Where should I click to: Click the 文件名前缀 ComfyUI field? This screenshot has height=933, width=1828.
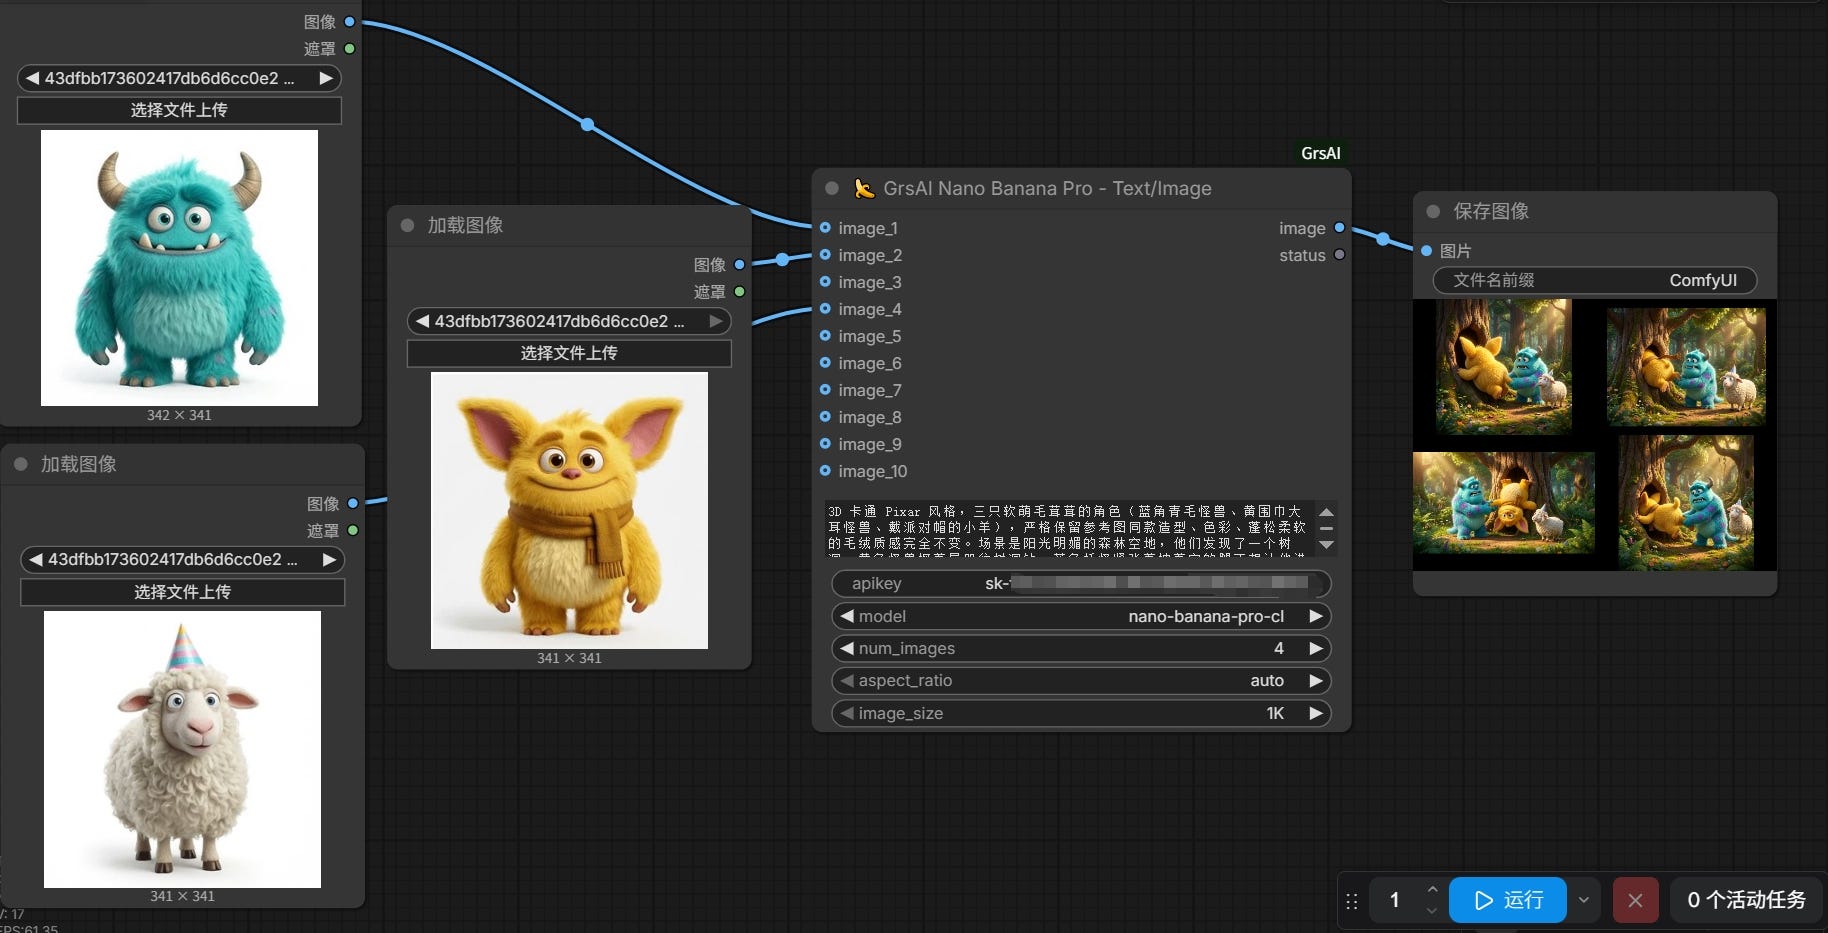(x=1595, y=280)
